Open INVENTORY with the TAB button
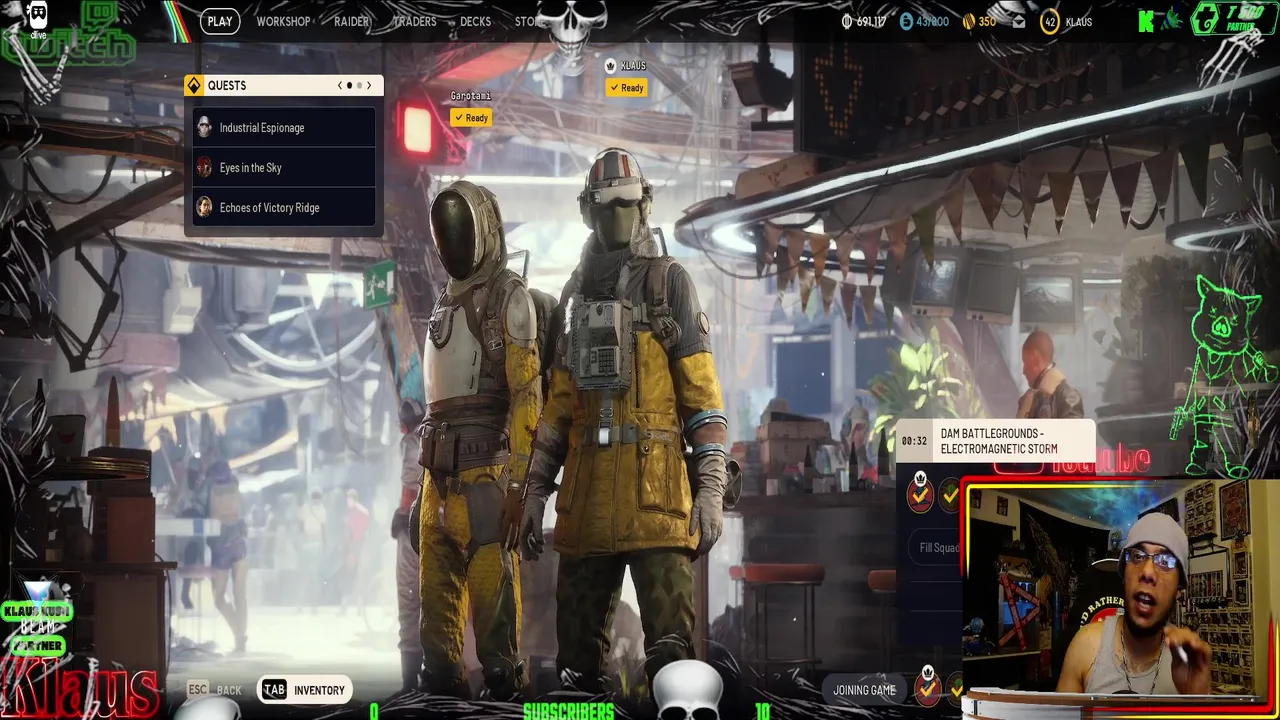This screenshot has width=1280, height=720. click(x=304, y=690)
